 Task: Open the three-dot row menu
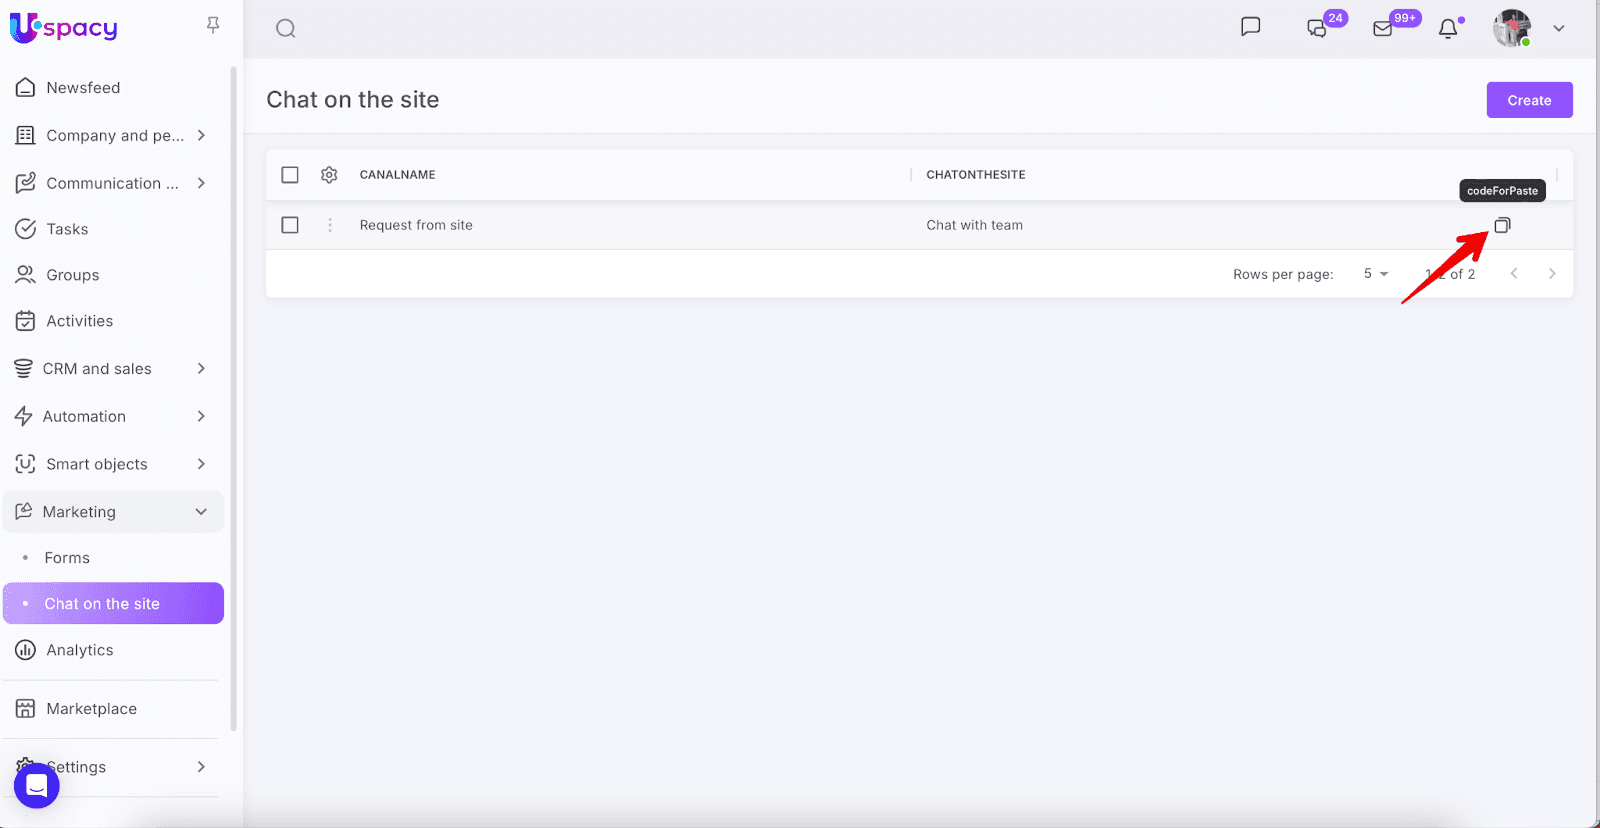330,225
